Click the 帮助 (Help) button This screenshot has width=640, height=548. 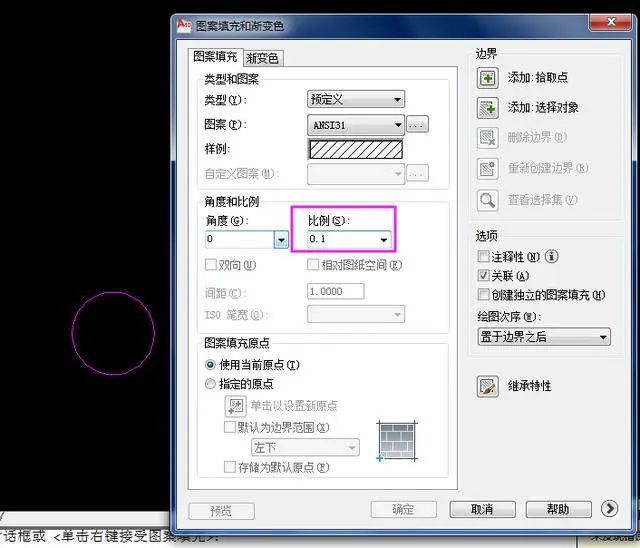coord(558,509)
